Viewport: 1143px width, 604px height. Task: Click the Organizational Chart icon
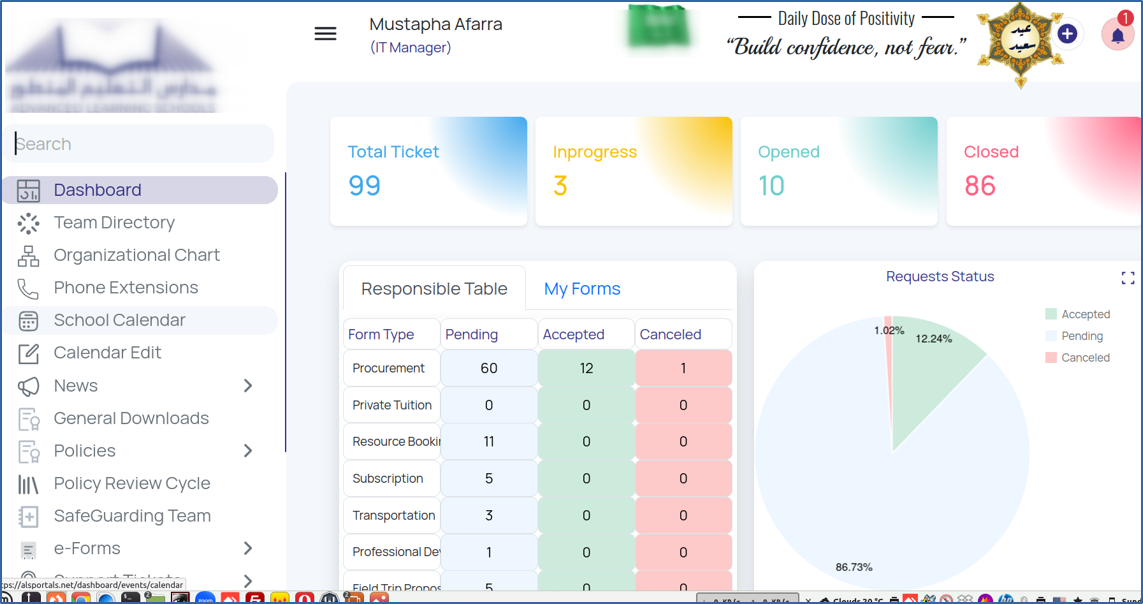(28, 256)
